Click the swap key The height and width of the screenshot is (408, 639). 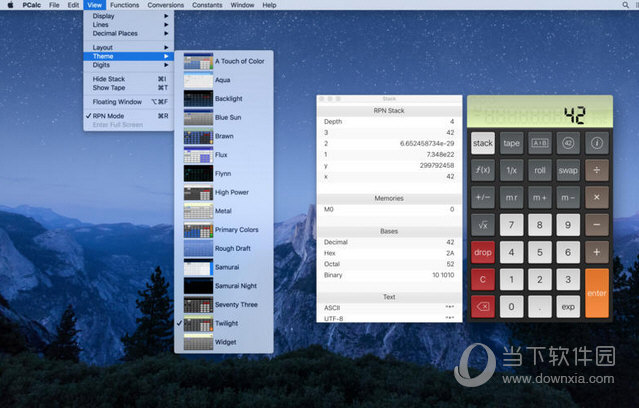568,170
